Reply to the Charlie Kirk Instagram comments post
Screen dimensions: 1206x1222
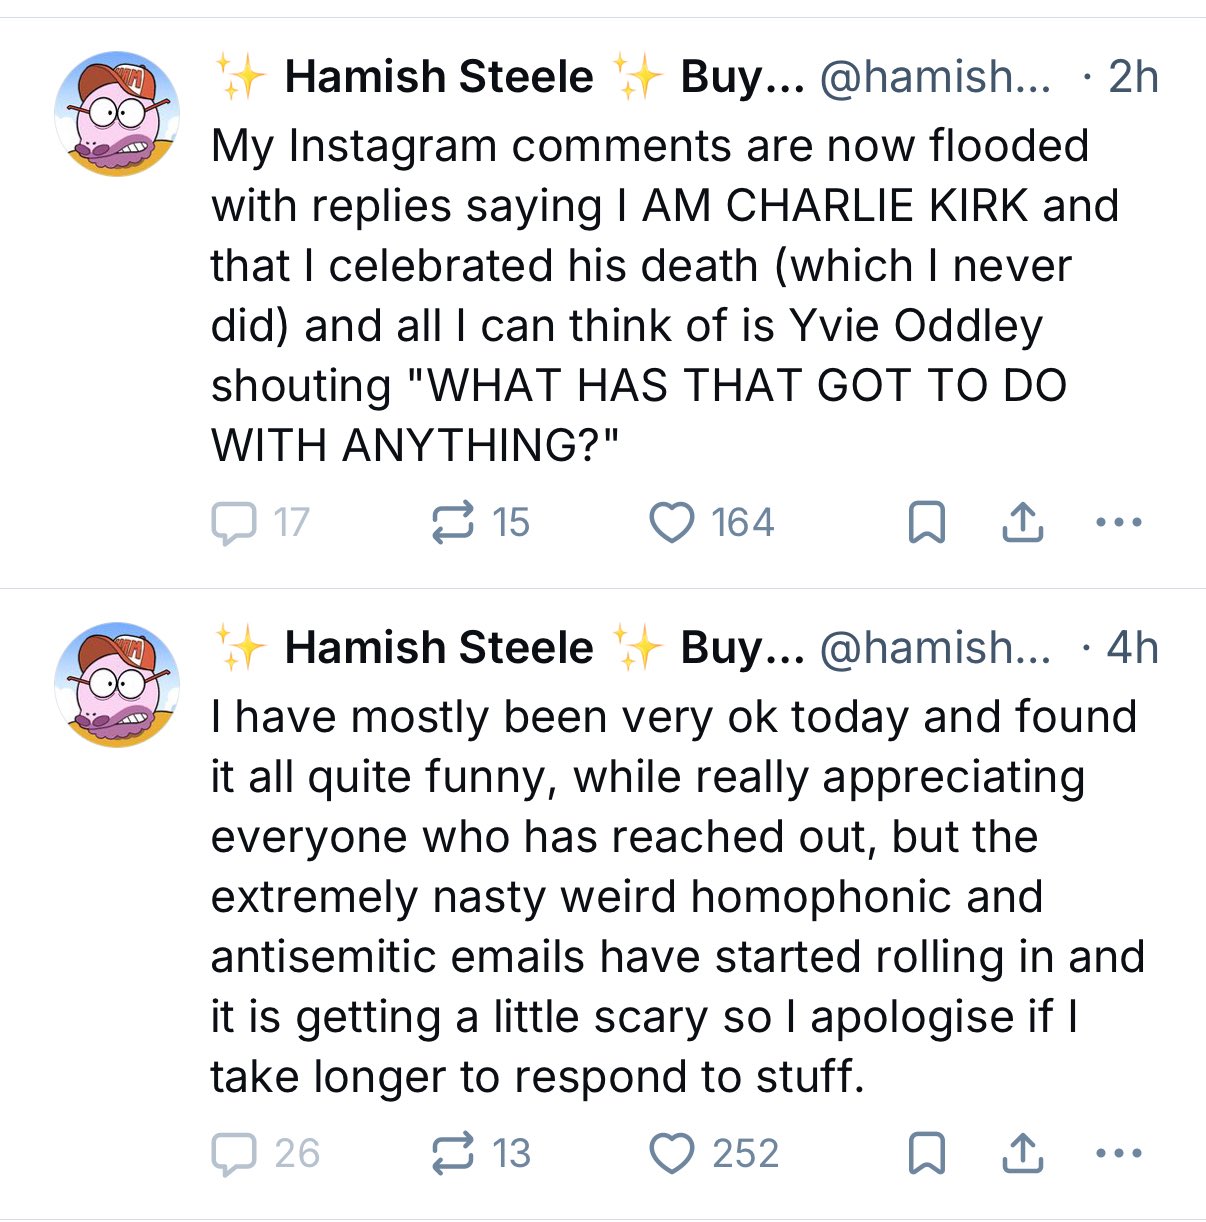pyautogui.click(x=234, y=523)
